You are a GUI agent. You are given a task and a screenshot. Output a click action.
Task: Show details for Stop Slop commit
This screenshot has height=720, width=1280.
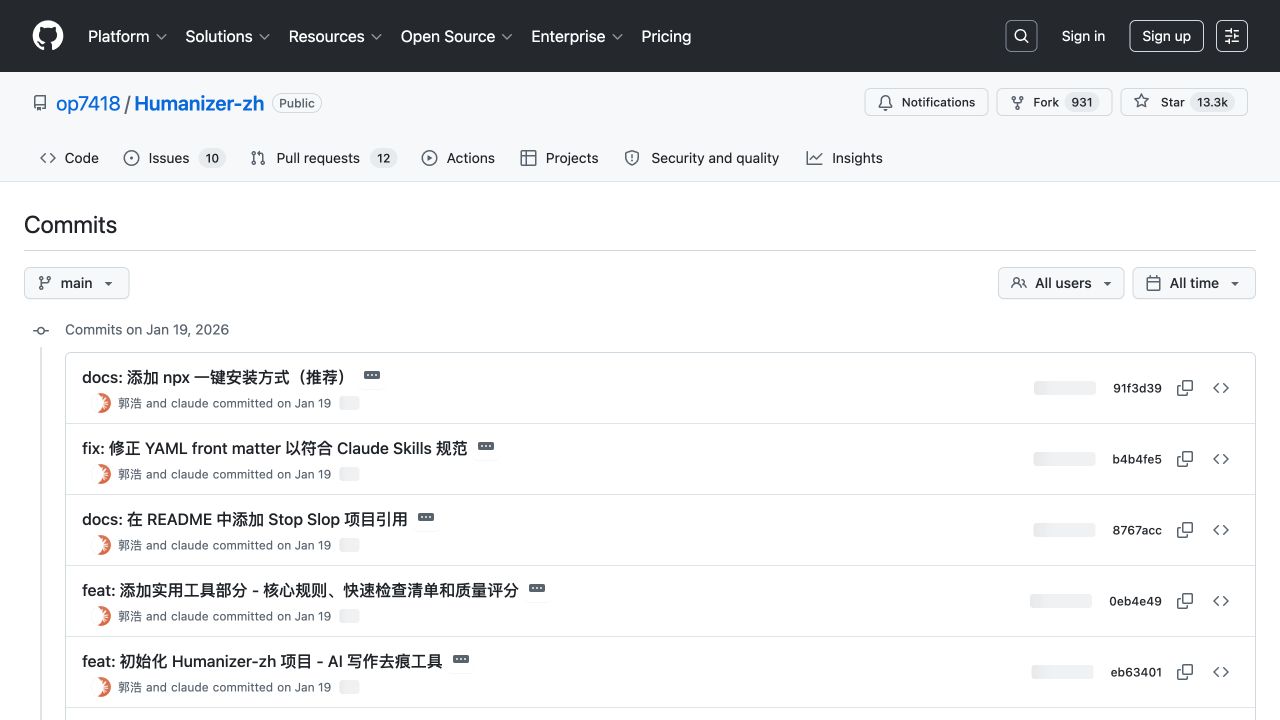point(426,517)
